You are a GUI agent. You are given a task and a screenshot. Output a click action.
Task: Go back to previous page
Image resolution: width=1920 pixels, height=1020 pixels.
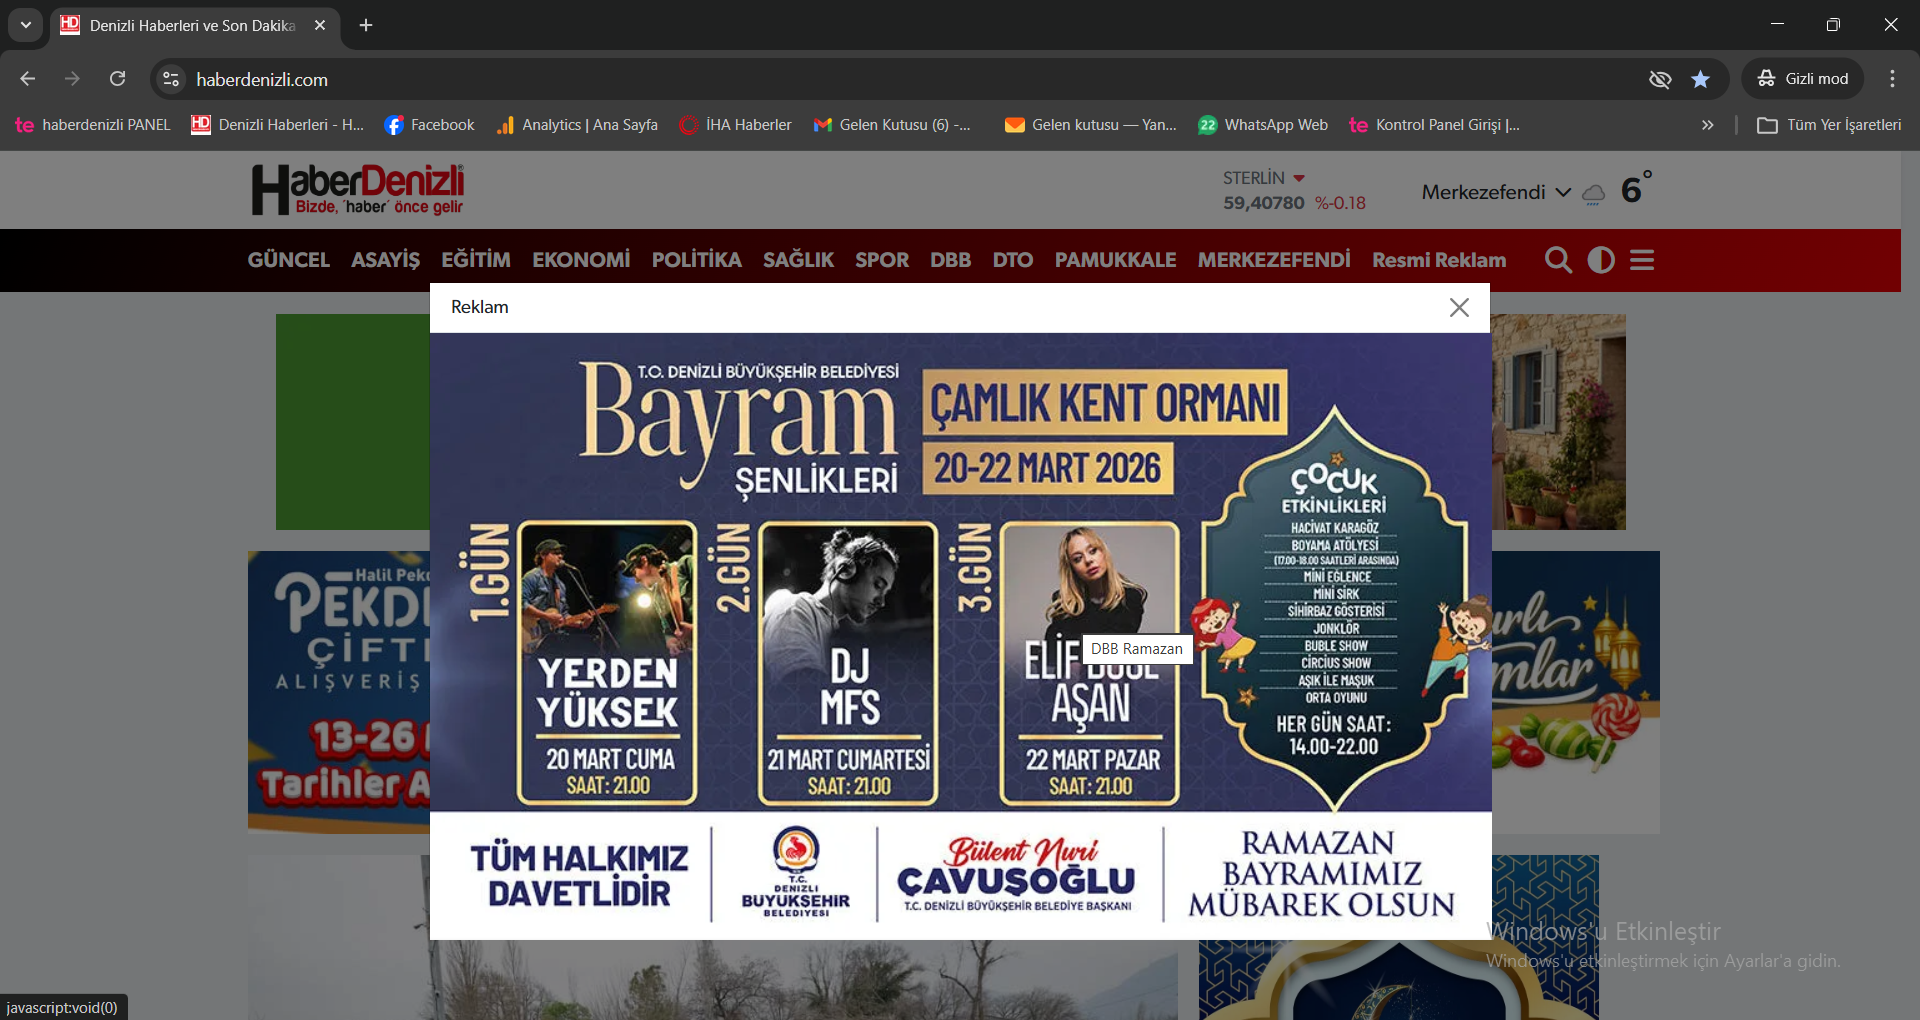coord(28,79)
